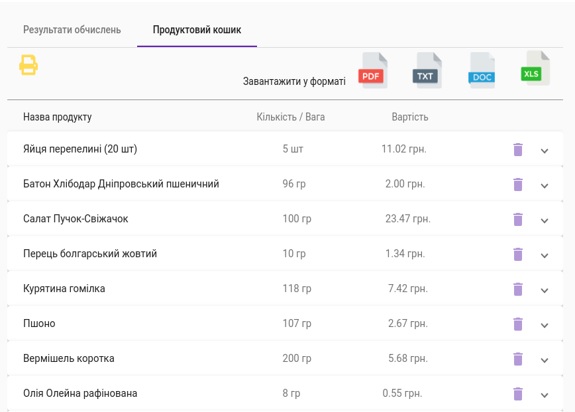This screenshot has width=575, height=412.
Task: Expand the Вермішель коротка row
Action: click(545, 360)
